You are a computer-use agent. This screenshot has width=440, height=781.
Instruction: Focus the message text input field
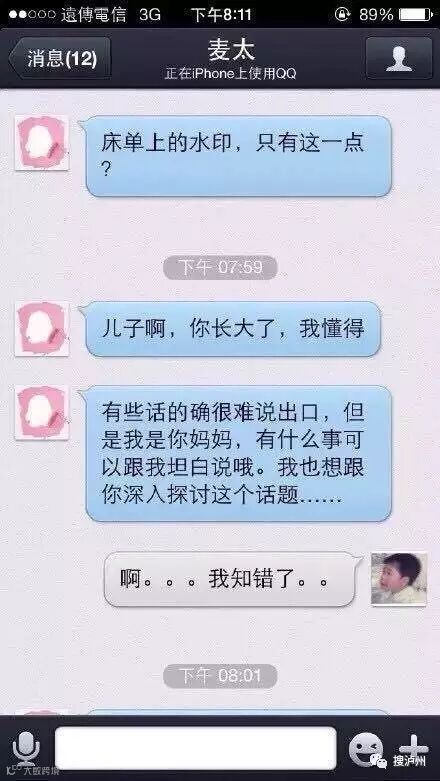(196, 748)
